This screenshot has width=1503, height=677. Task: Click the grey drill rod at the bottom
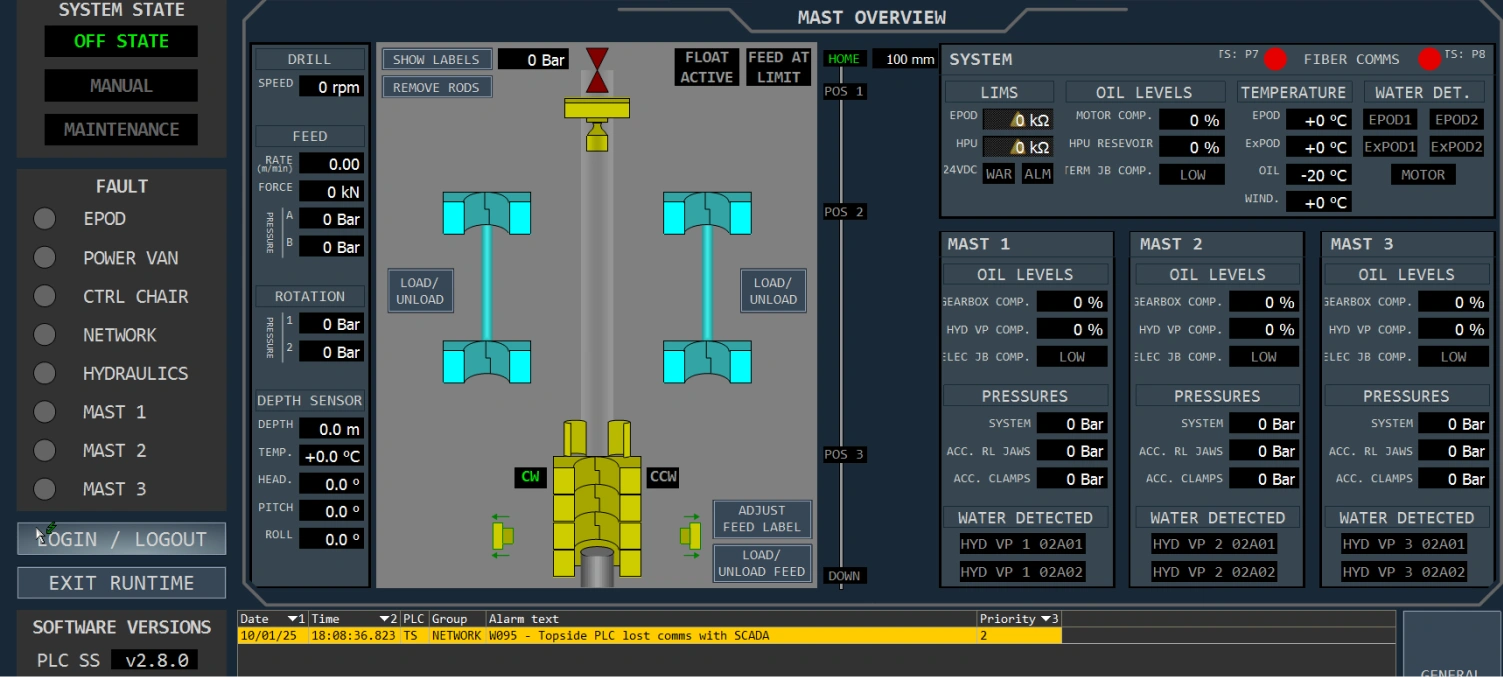pyautogui.click(x=597, y=567)
